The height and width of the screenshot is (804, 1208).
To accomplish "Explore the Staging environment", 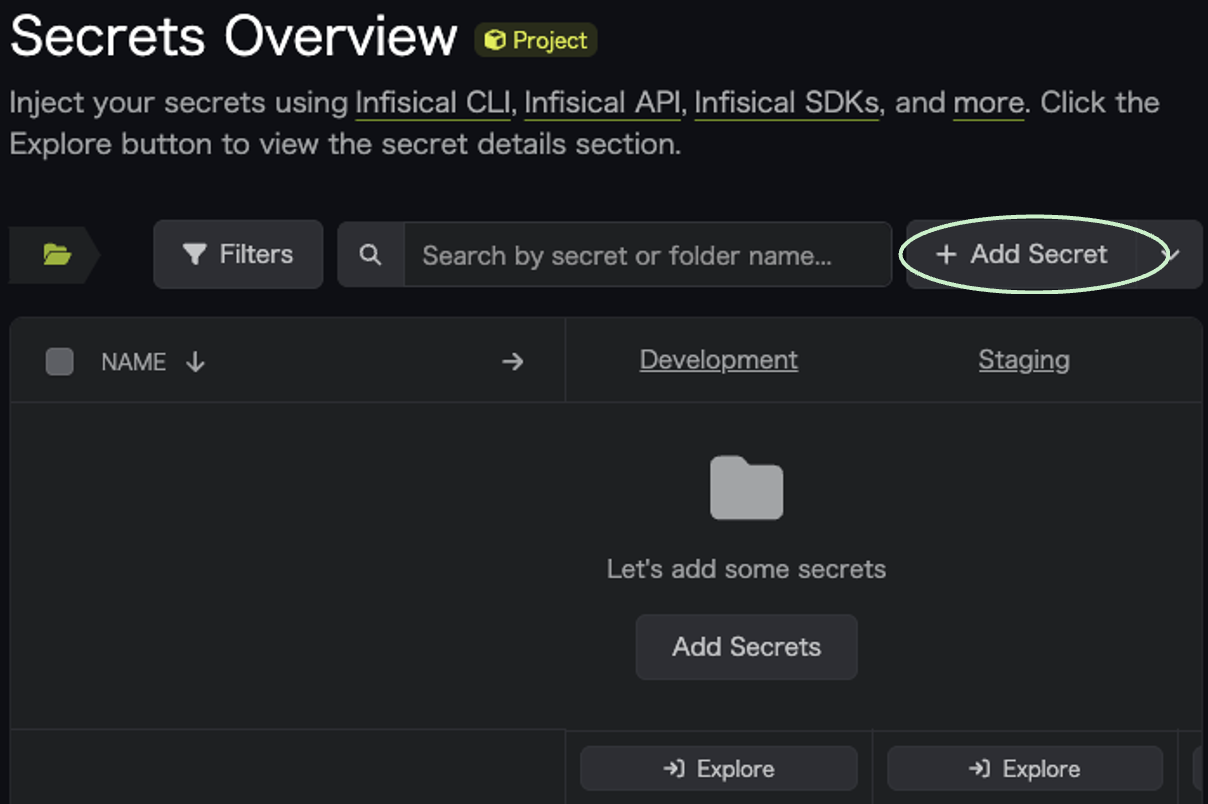I will [1025, 769].
